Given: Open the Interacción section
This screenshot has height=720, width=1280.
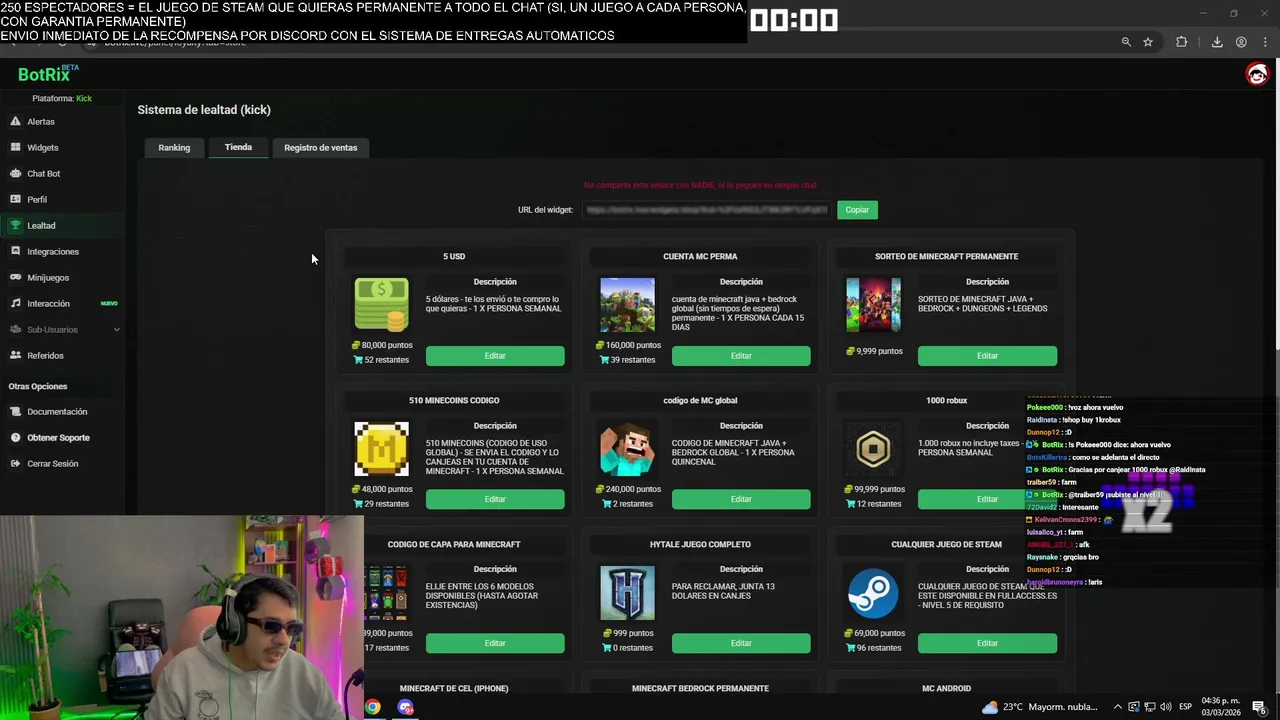Looking at the screenshot, I should pyautogui.click(x=48, y=303).
